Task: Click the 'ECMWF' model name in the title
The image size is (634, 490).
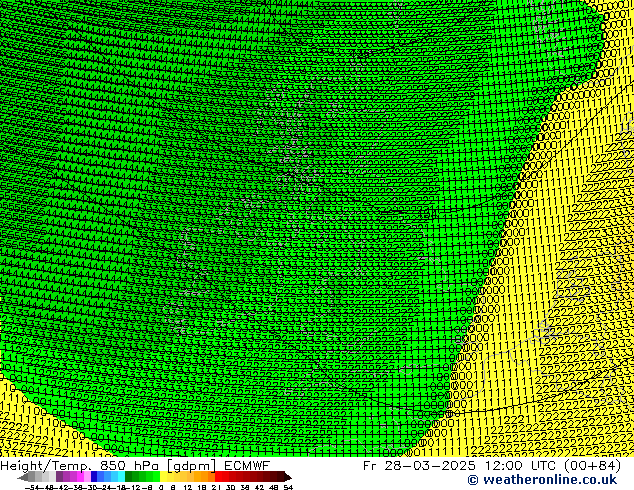Action: point(247,466)
